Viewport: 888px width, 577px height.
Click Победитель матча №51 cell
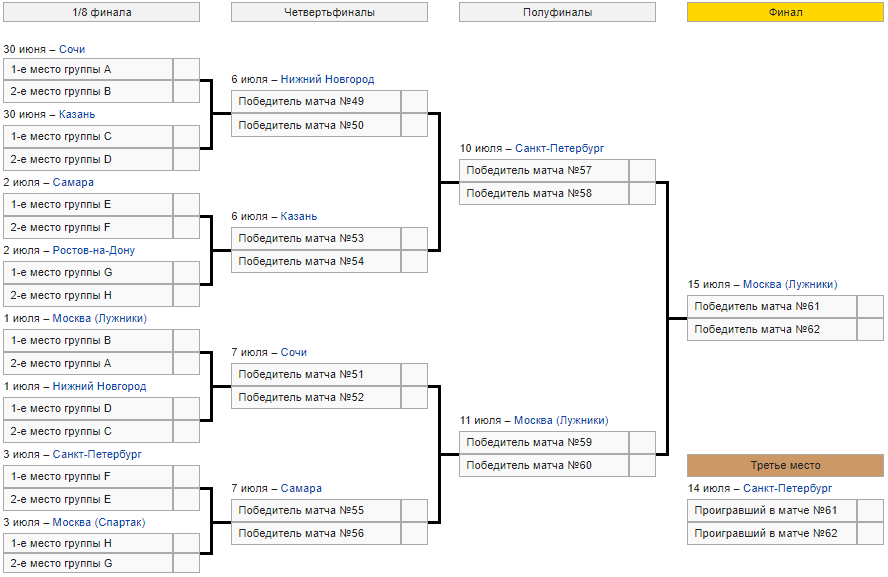316,374
